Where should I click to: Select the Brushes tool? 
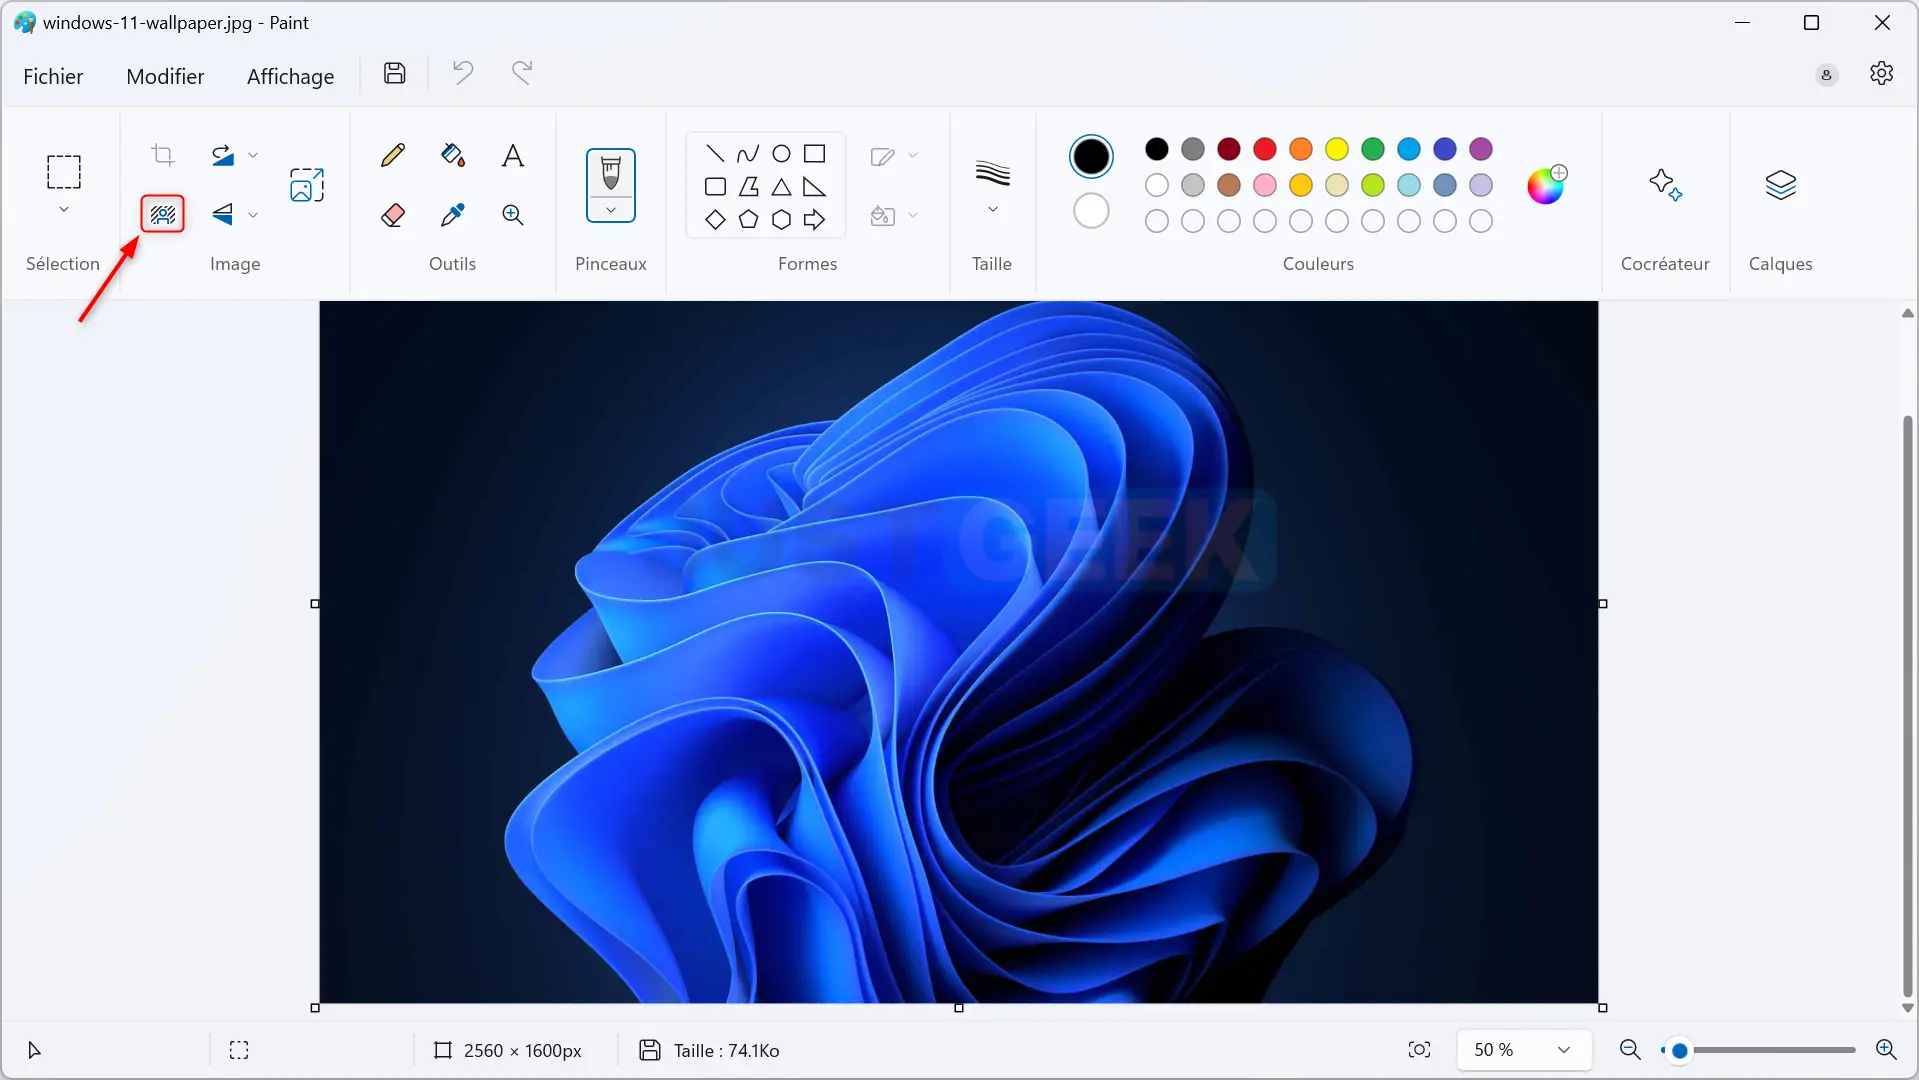(x=611, y=174)
